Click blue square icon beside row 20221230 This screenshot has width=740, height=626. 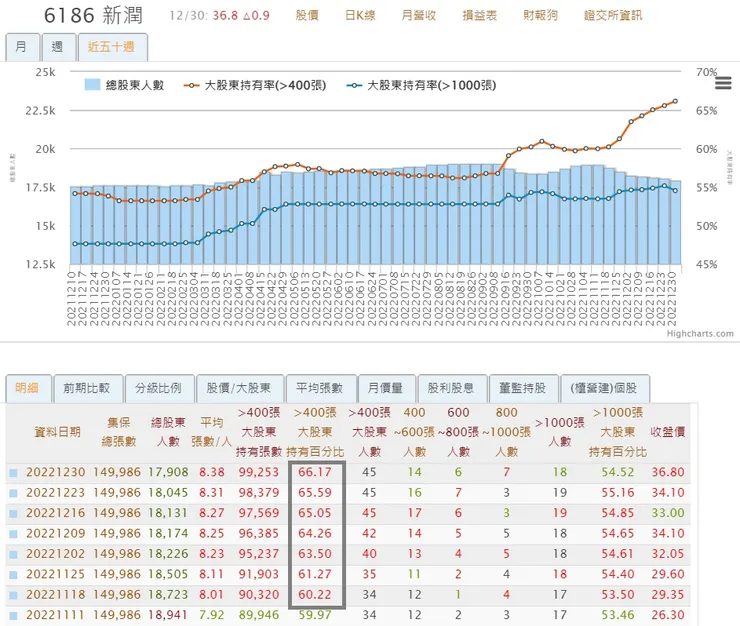14,473
